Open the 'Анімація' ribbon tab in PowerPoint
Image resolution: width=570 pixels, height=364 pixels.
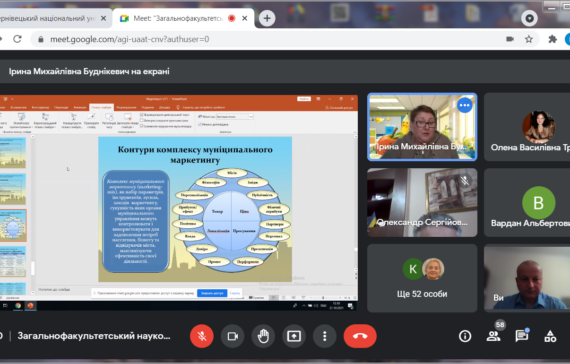pos(80,107)
